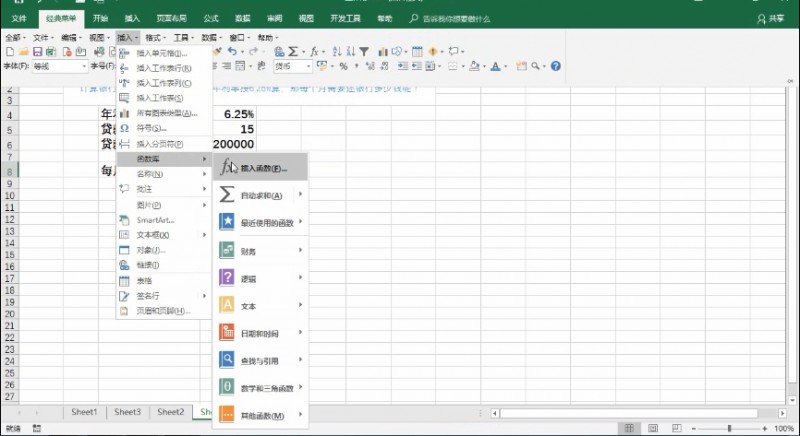This screenshot has width=800, height=436.
Task: Click the Decrease Decimal icon
Action: pyautogui.click(x=384, y=66)
